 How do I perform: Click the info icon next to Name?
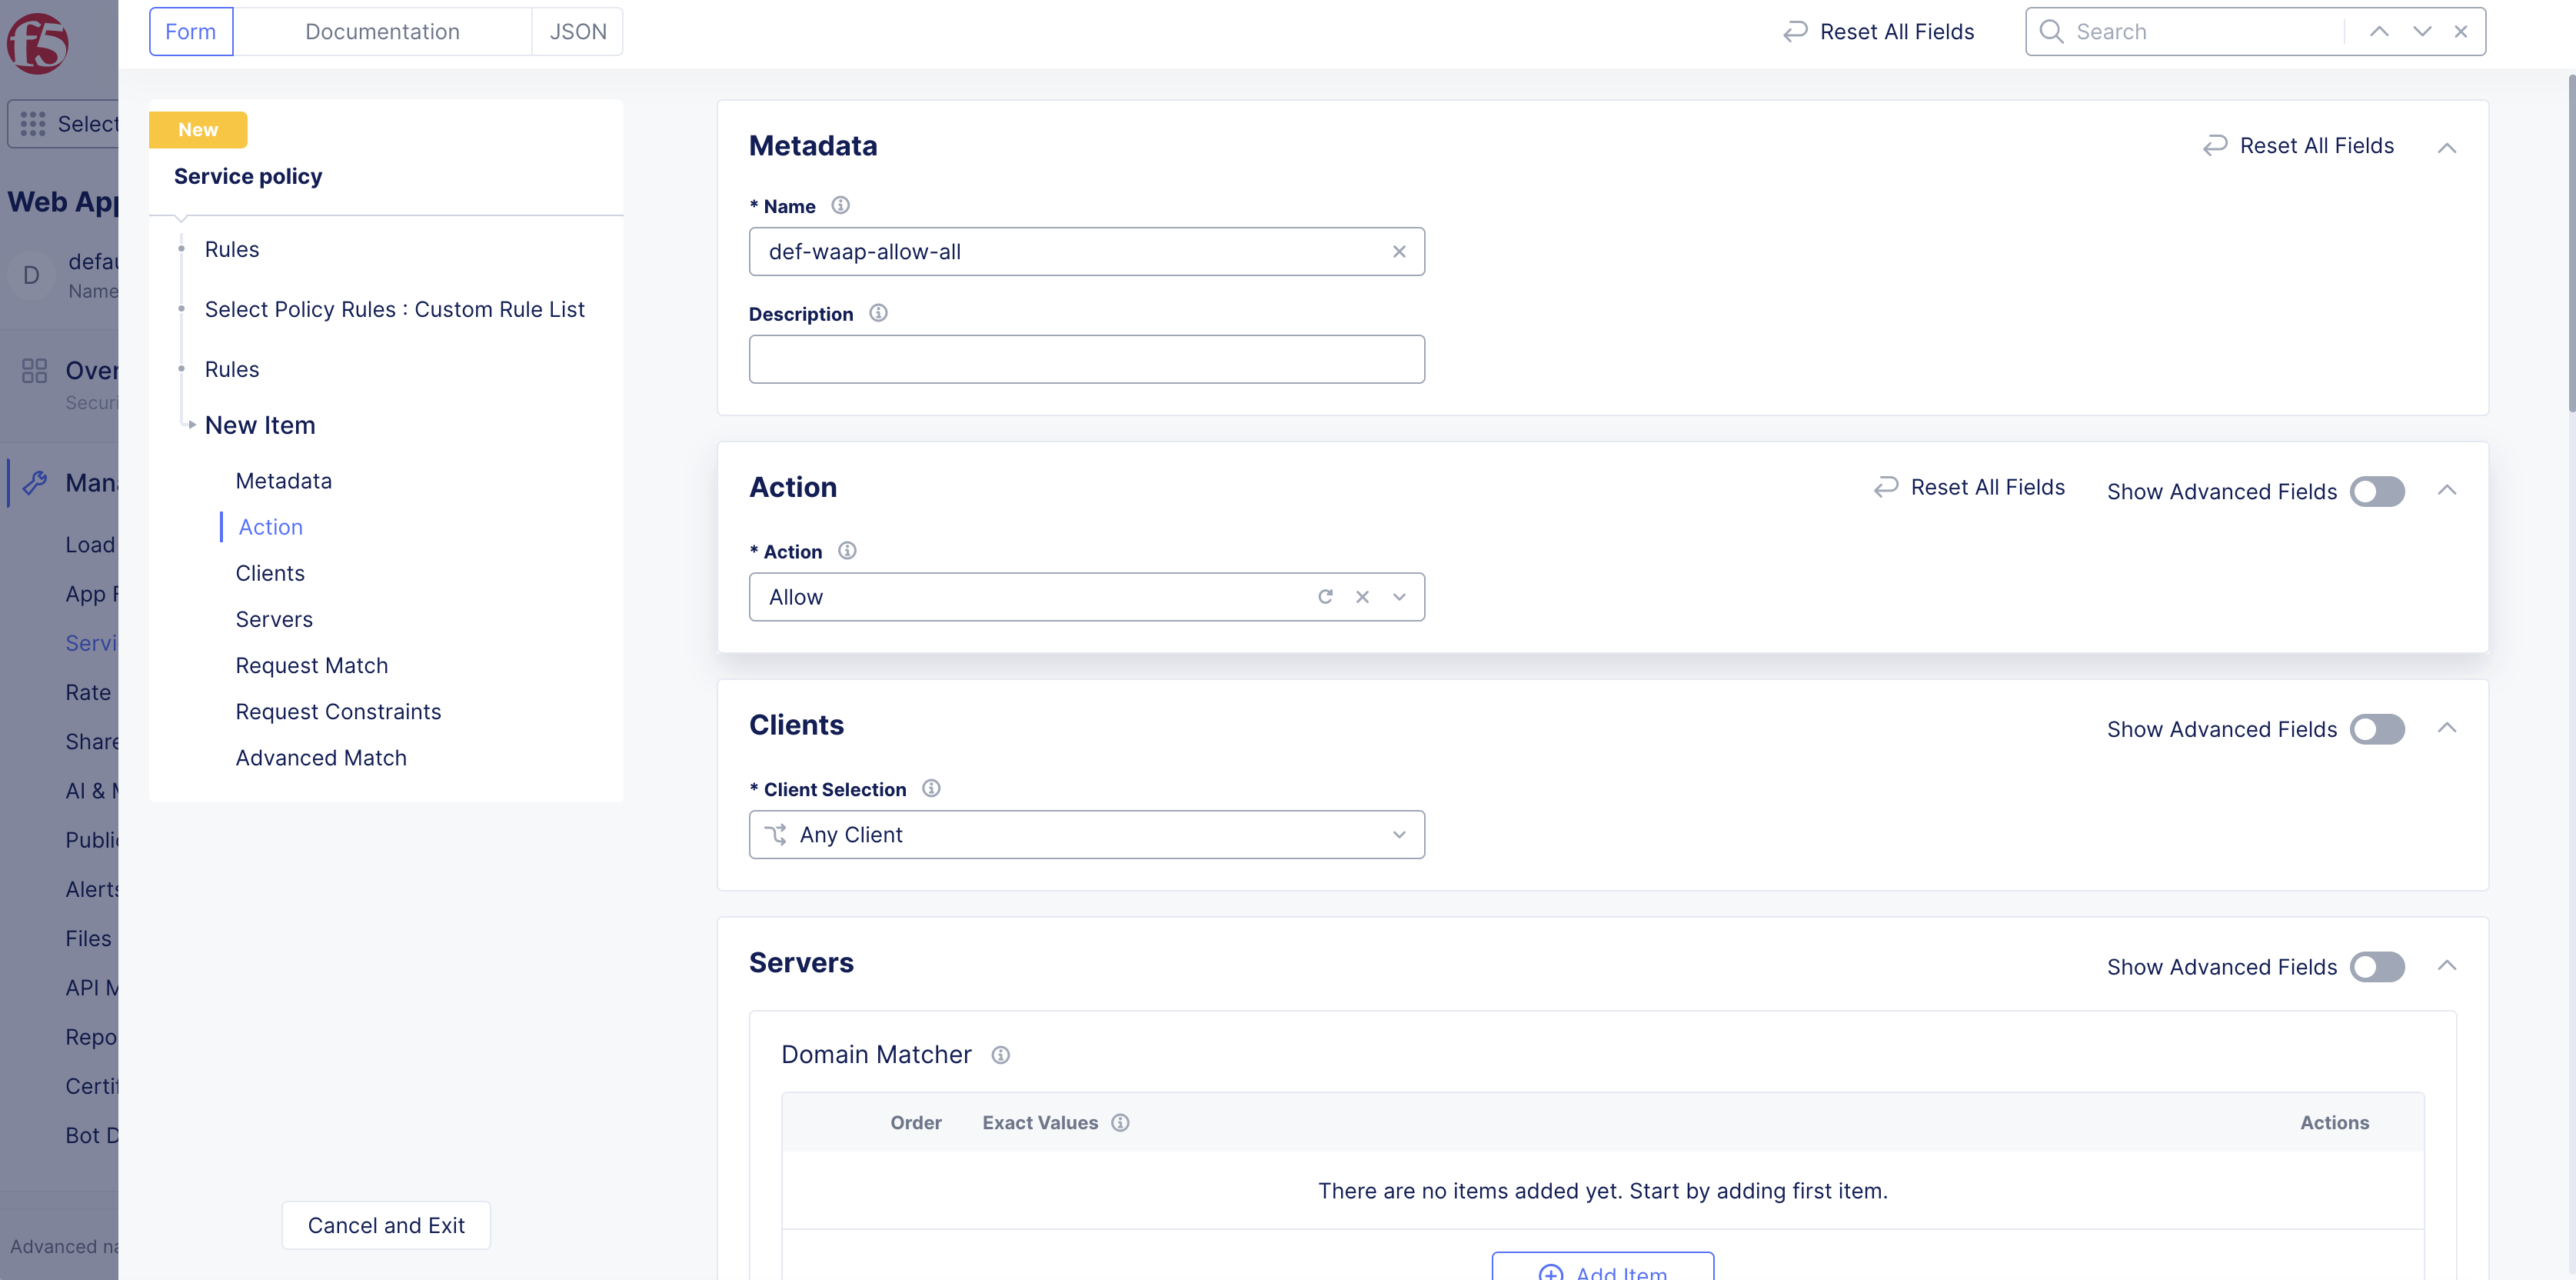tap(840, 206)
